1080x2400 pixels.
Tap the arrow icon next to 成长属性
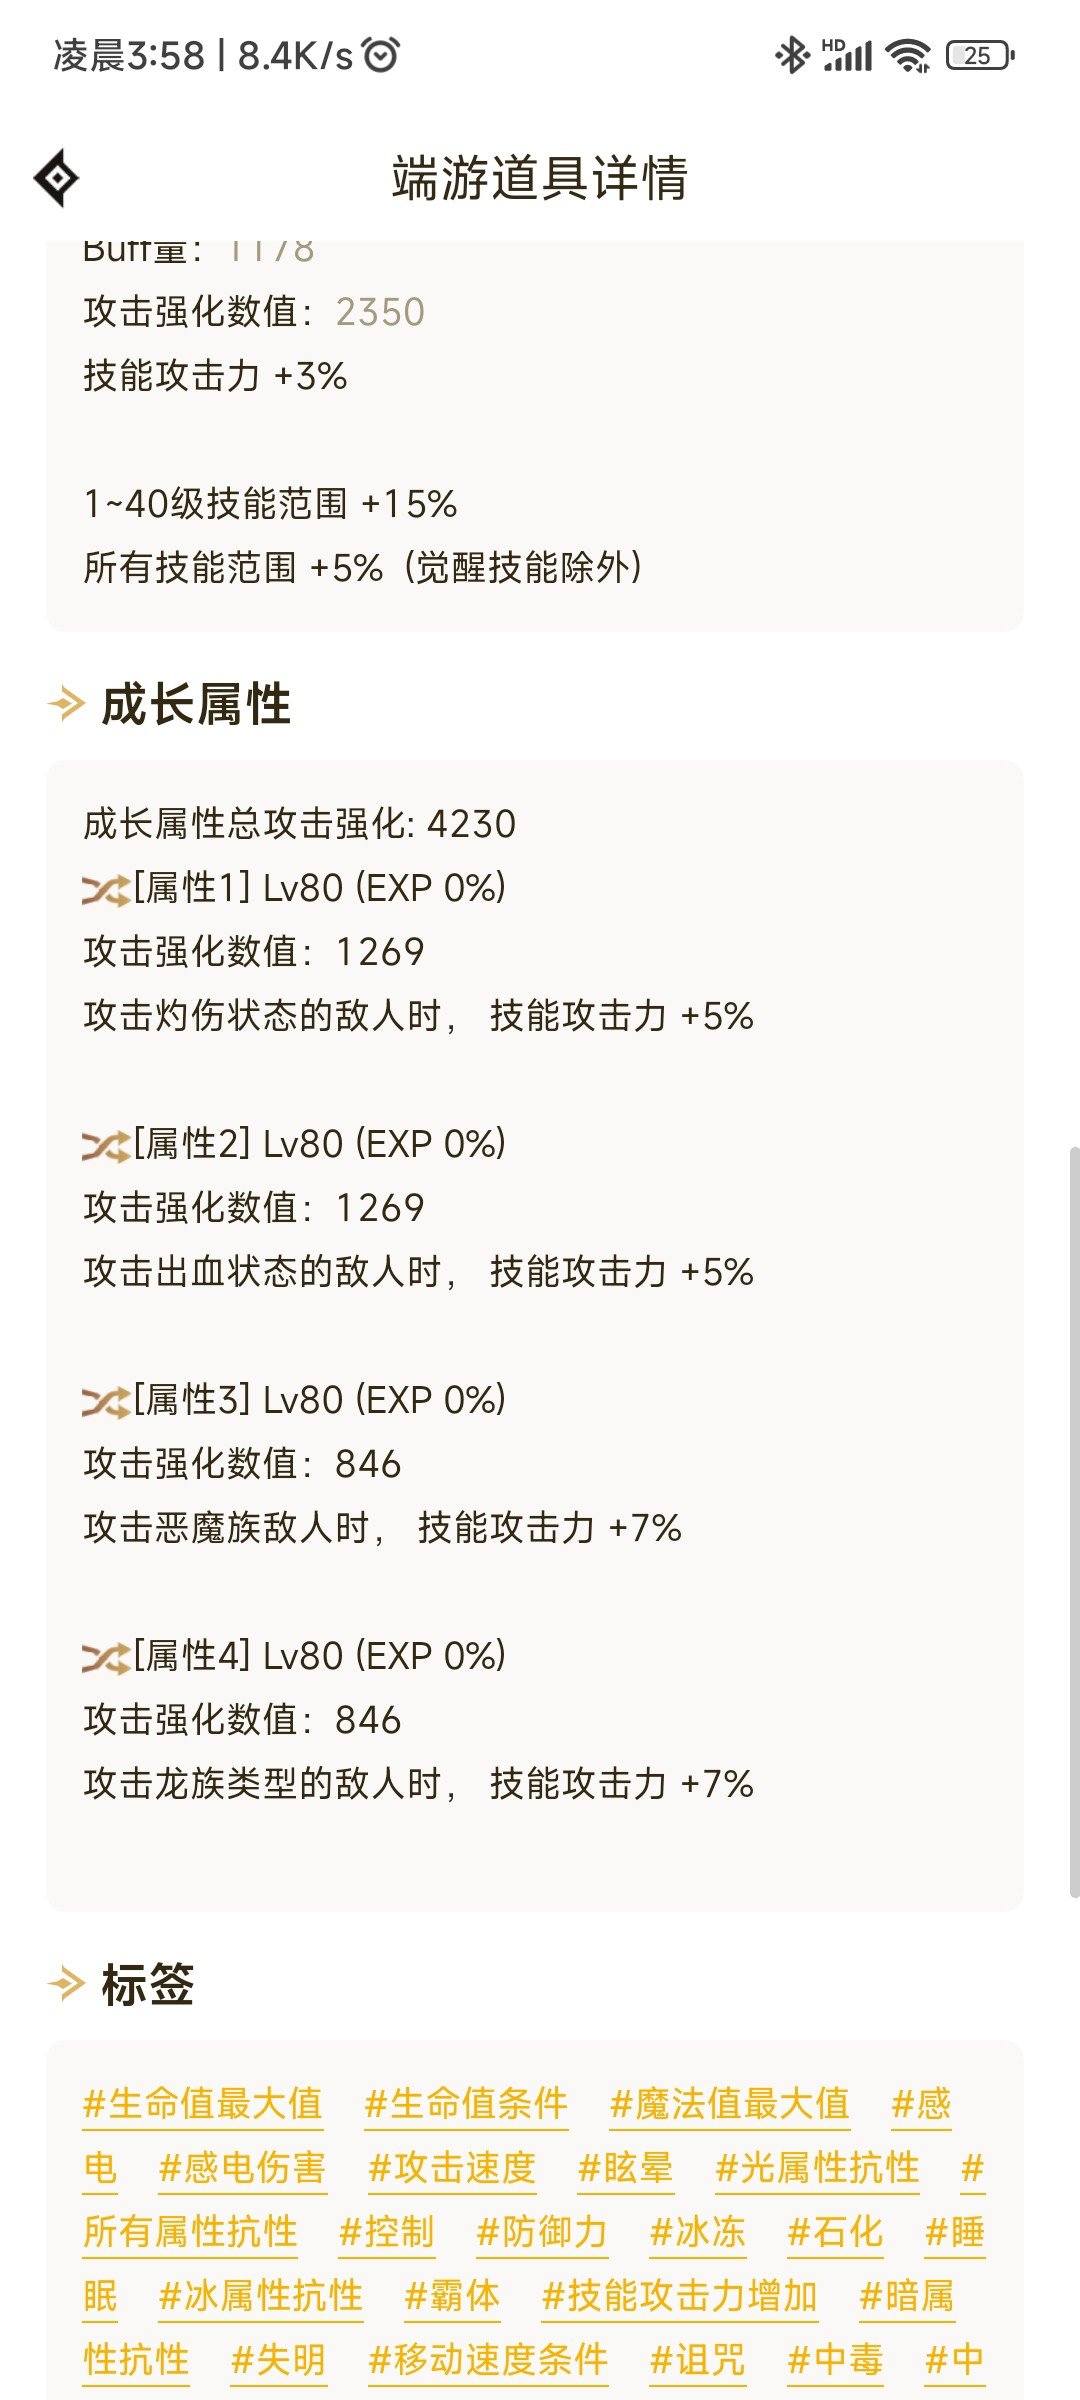pos(67,704)
